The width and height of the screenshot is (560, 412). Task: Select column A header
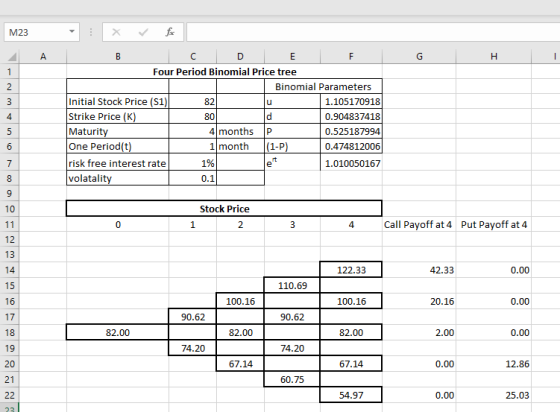coord(43,56)
